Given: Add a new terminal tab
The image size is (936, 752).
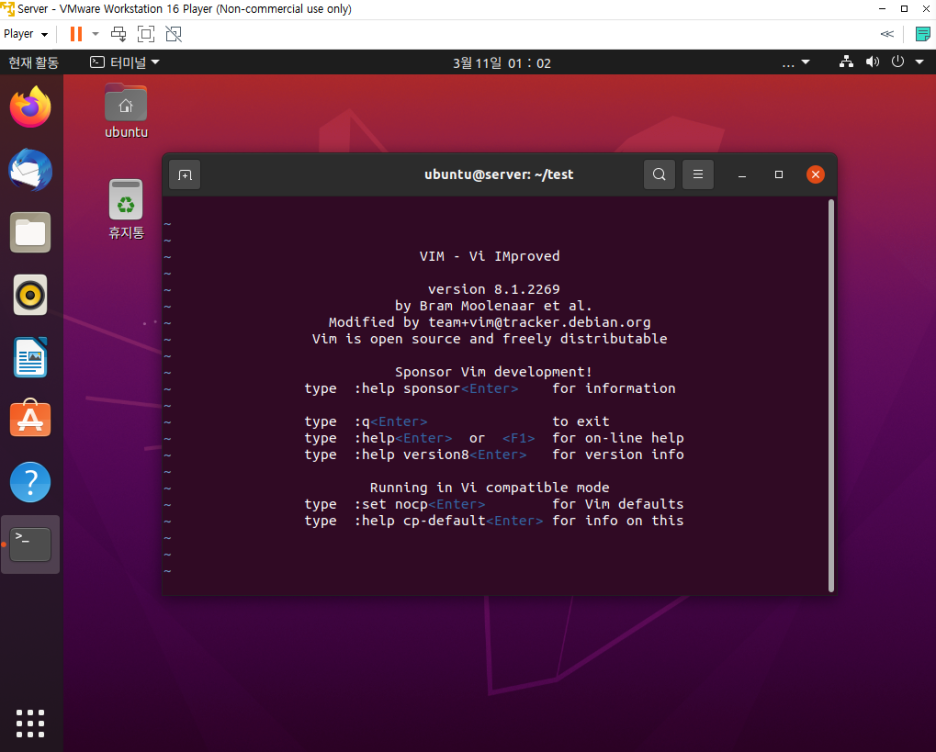Looking at the screenshot, I should (x=184, y=175).
